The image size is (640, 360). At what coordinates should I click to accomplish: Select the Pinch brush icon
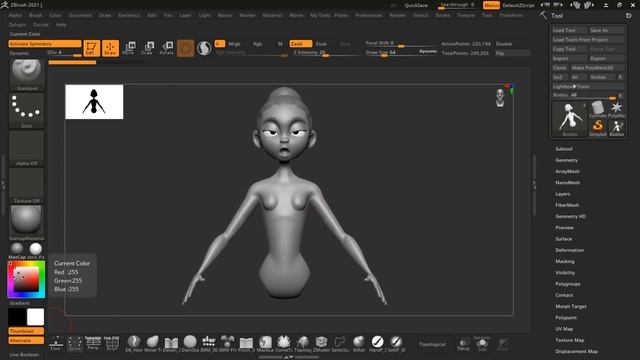pyautogui.click(x=246, y=343)
